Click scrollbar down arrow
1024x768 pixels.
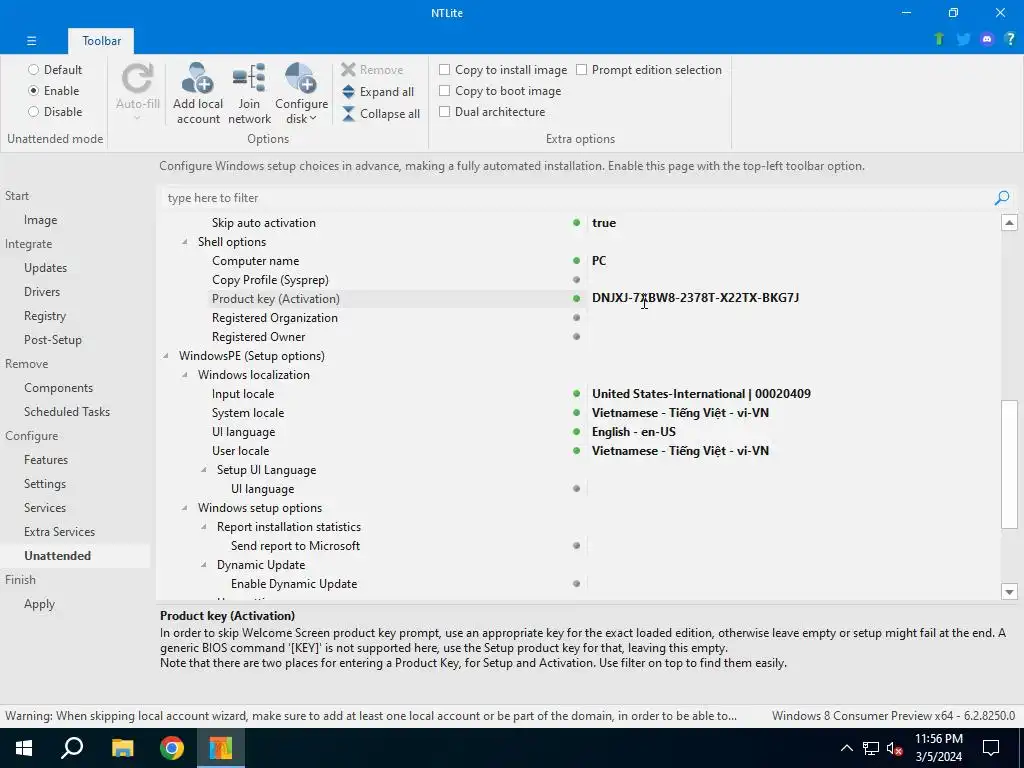(1009, 592)
